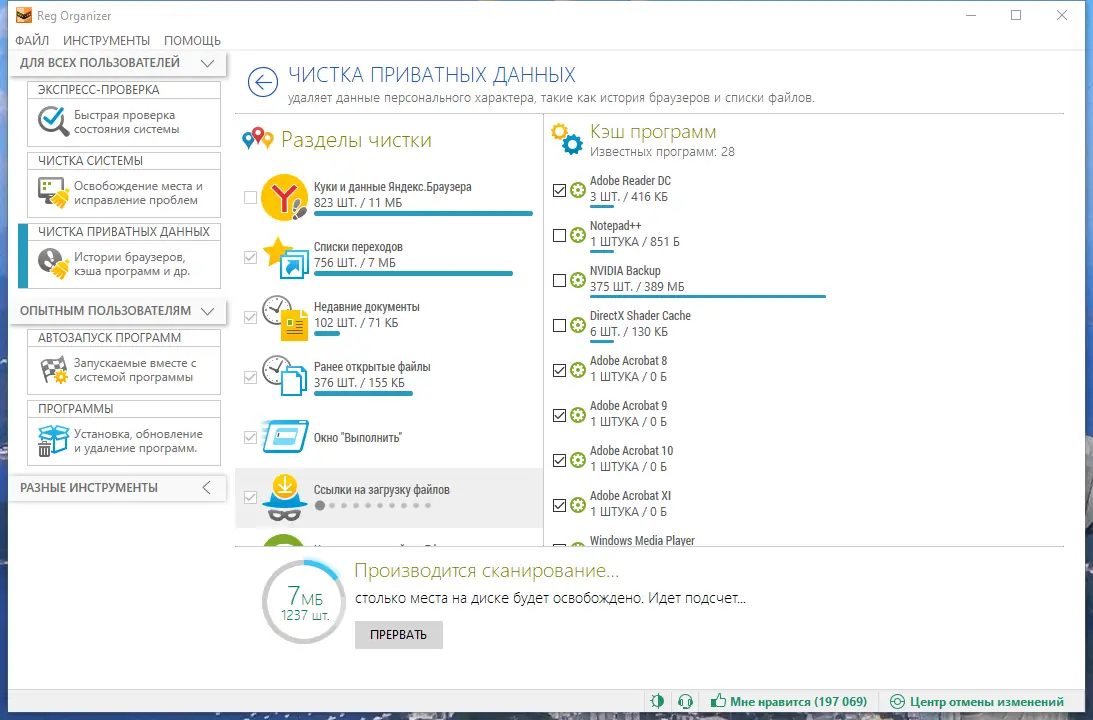Image resolution: width=1093 pixels, height=720 pixels.
Task: Click the recent documents clock icon
Action: point(284,318)
